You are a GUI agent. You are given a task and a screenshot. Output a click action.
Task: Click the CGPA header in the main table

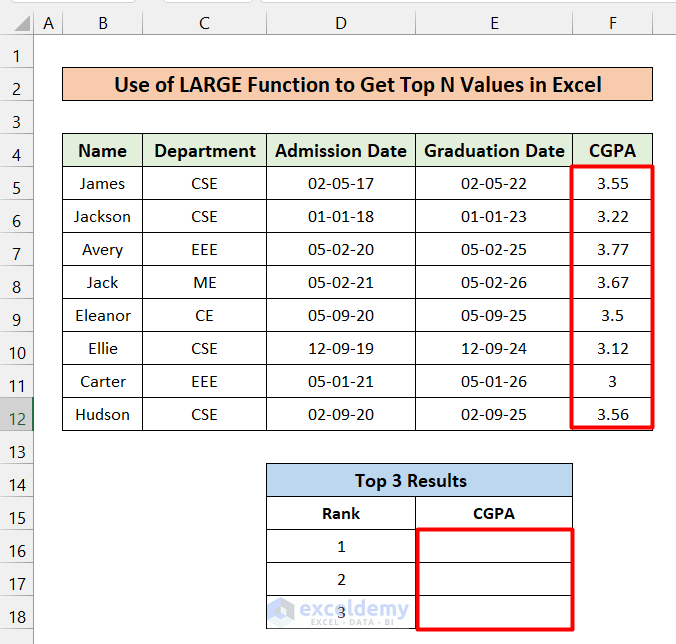click(x=613, y=150)
